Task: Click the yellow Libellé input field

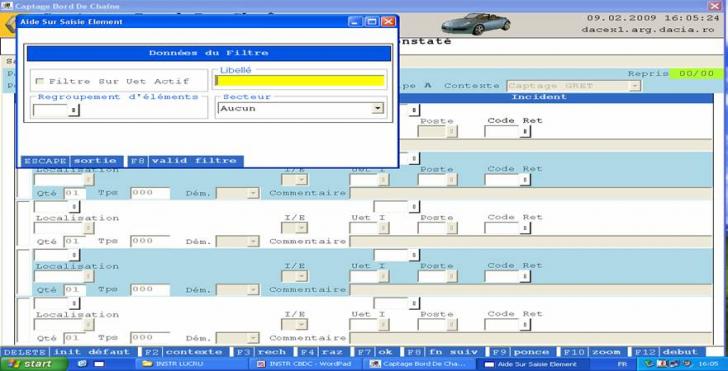Action: 299,81
